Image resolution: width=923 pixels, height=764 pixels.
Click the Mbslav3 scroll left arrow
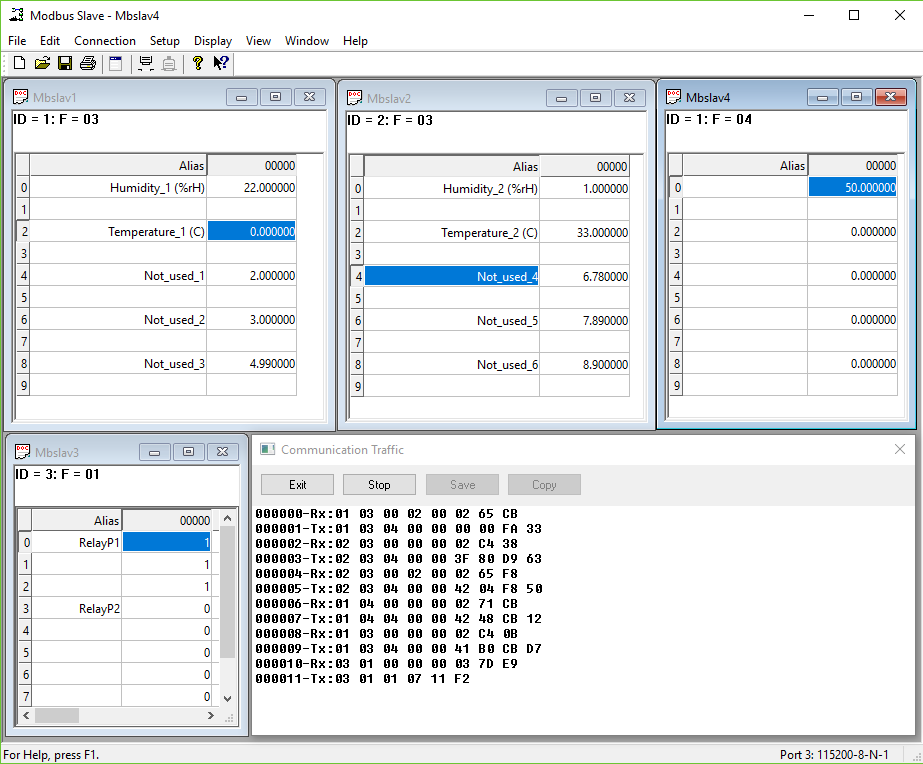pyautogui.click(x=26, y=715)
